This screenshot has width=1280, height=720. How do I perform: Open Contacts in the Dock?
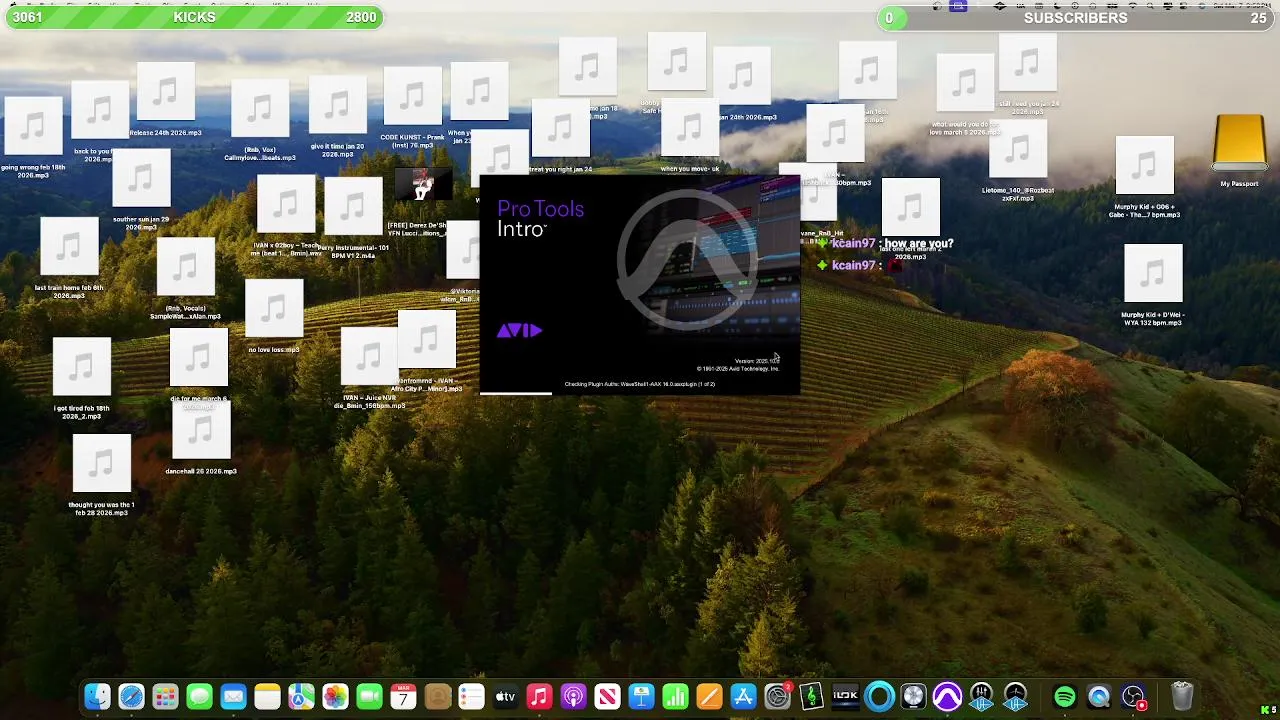pos(437,696)
